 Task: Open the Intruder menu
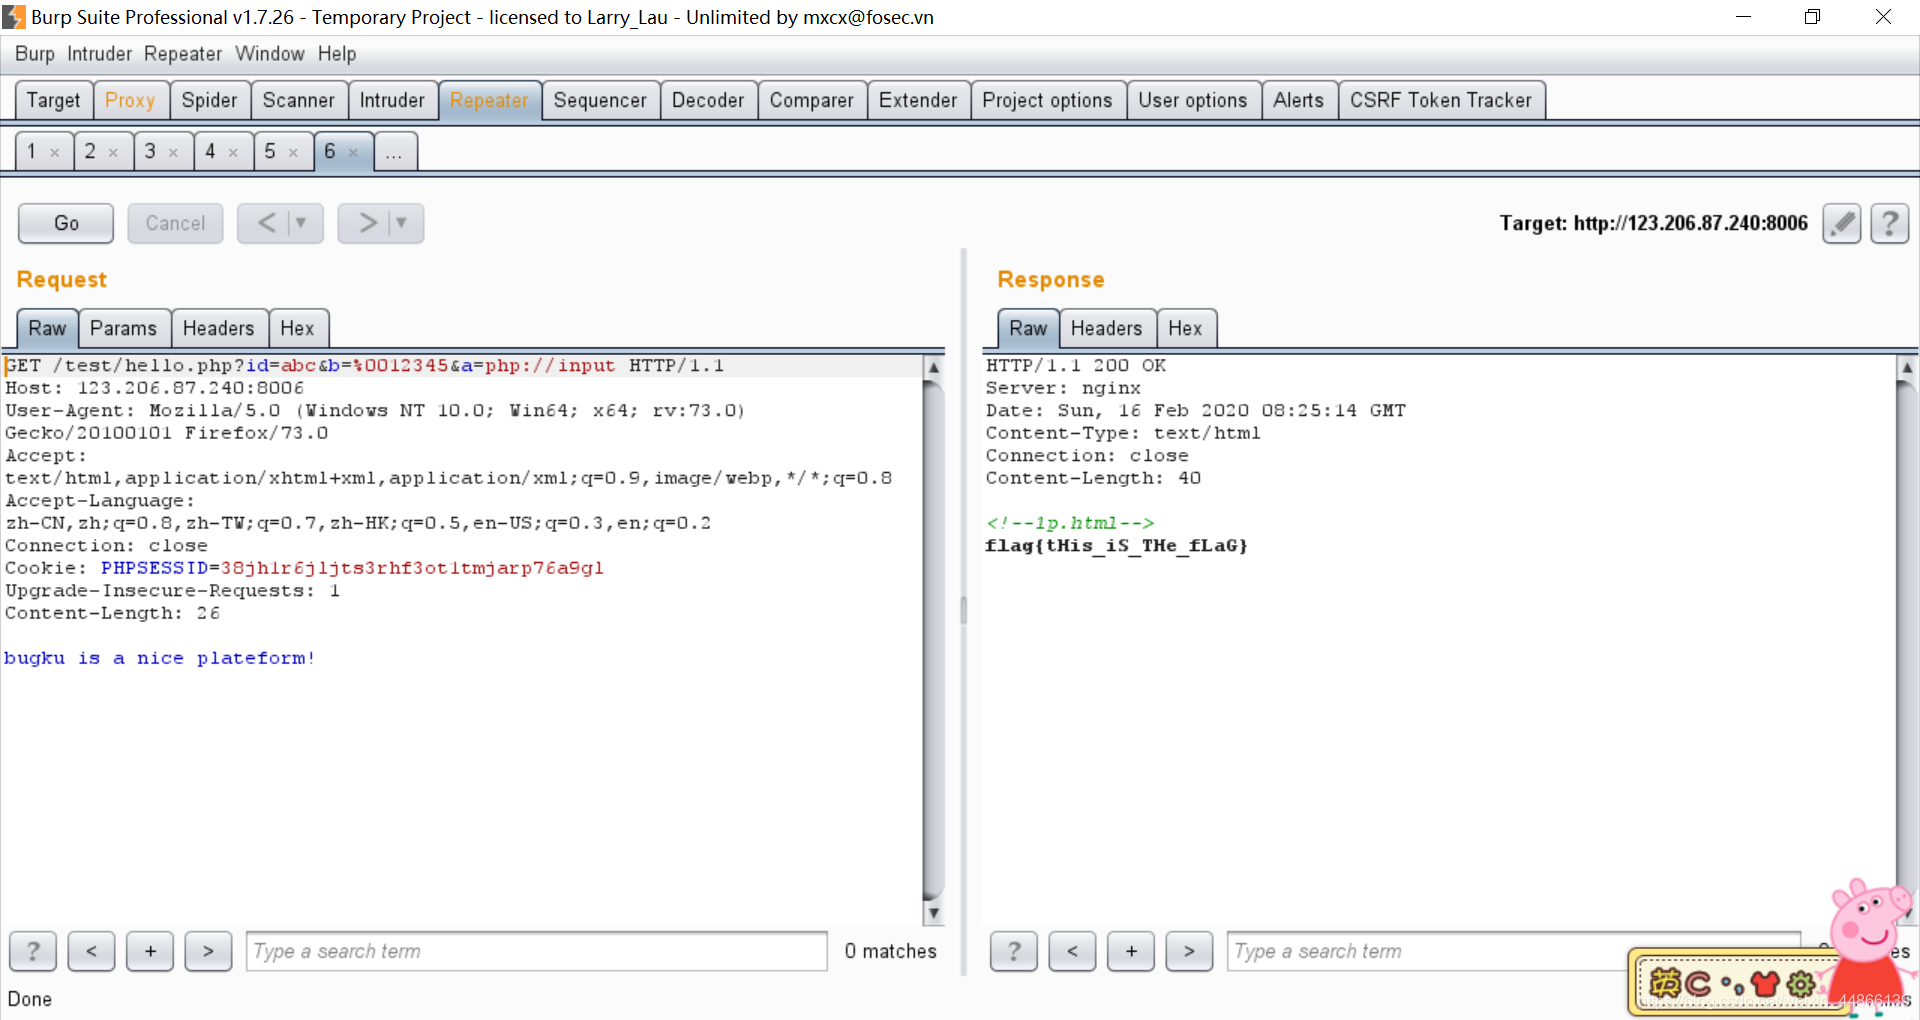[99, 54]
